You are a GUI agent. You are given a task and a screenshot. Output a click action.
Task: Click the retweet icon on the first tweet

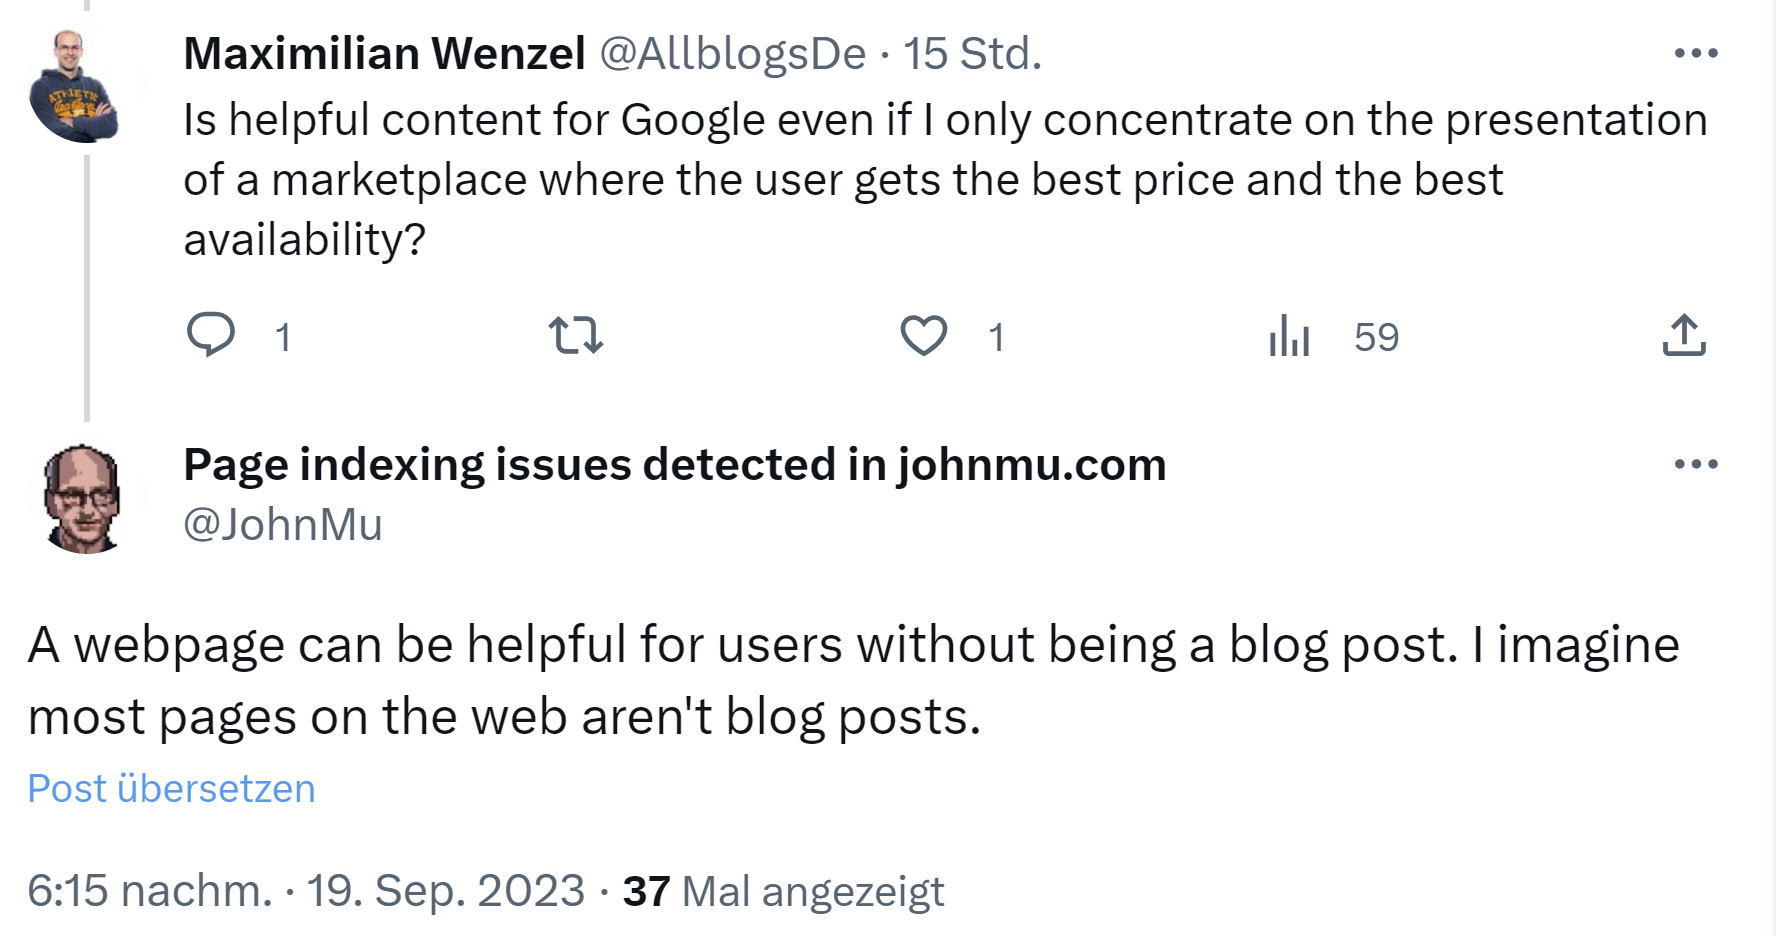575,337
